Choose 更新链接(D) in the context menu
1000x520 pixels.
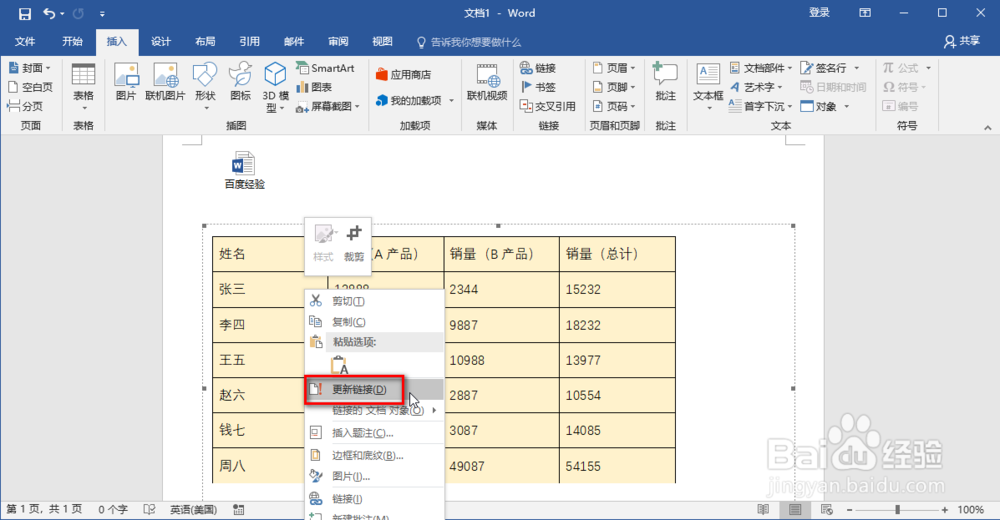click(x=374, y=389)
